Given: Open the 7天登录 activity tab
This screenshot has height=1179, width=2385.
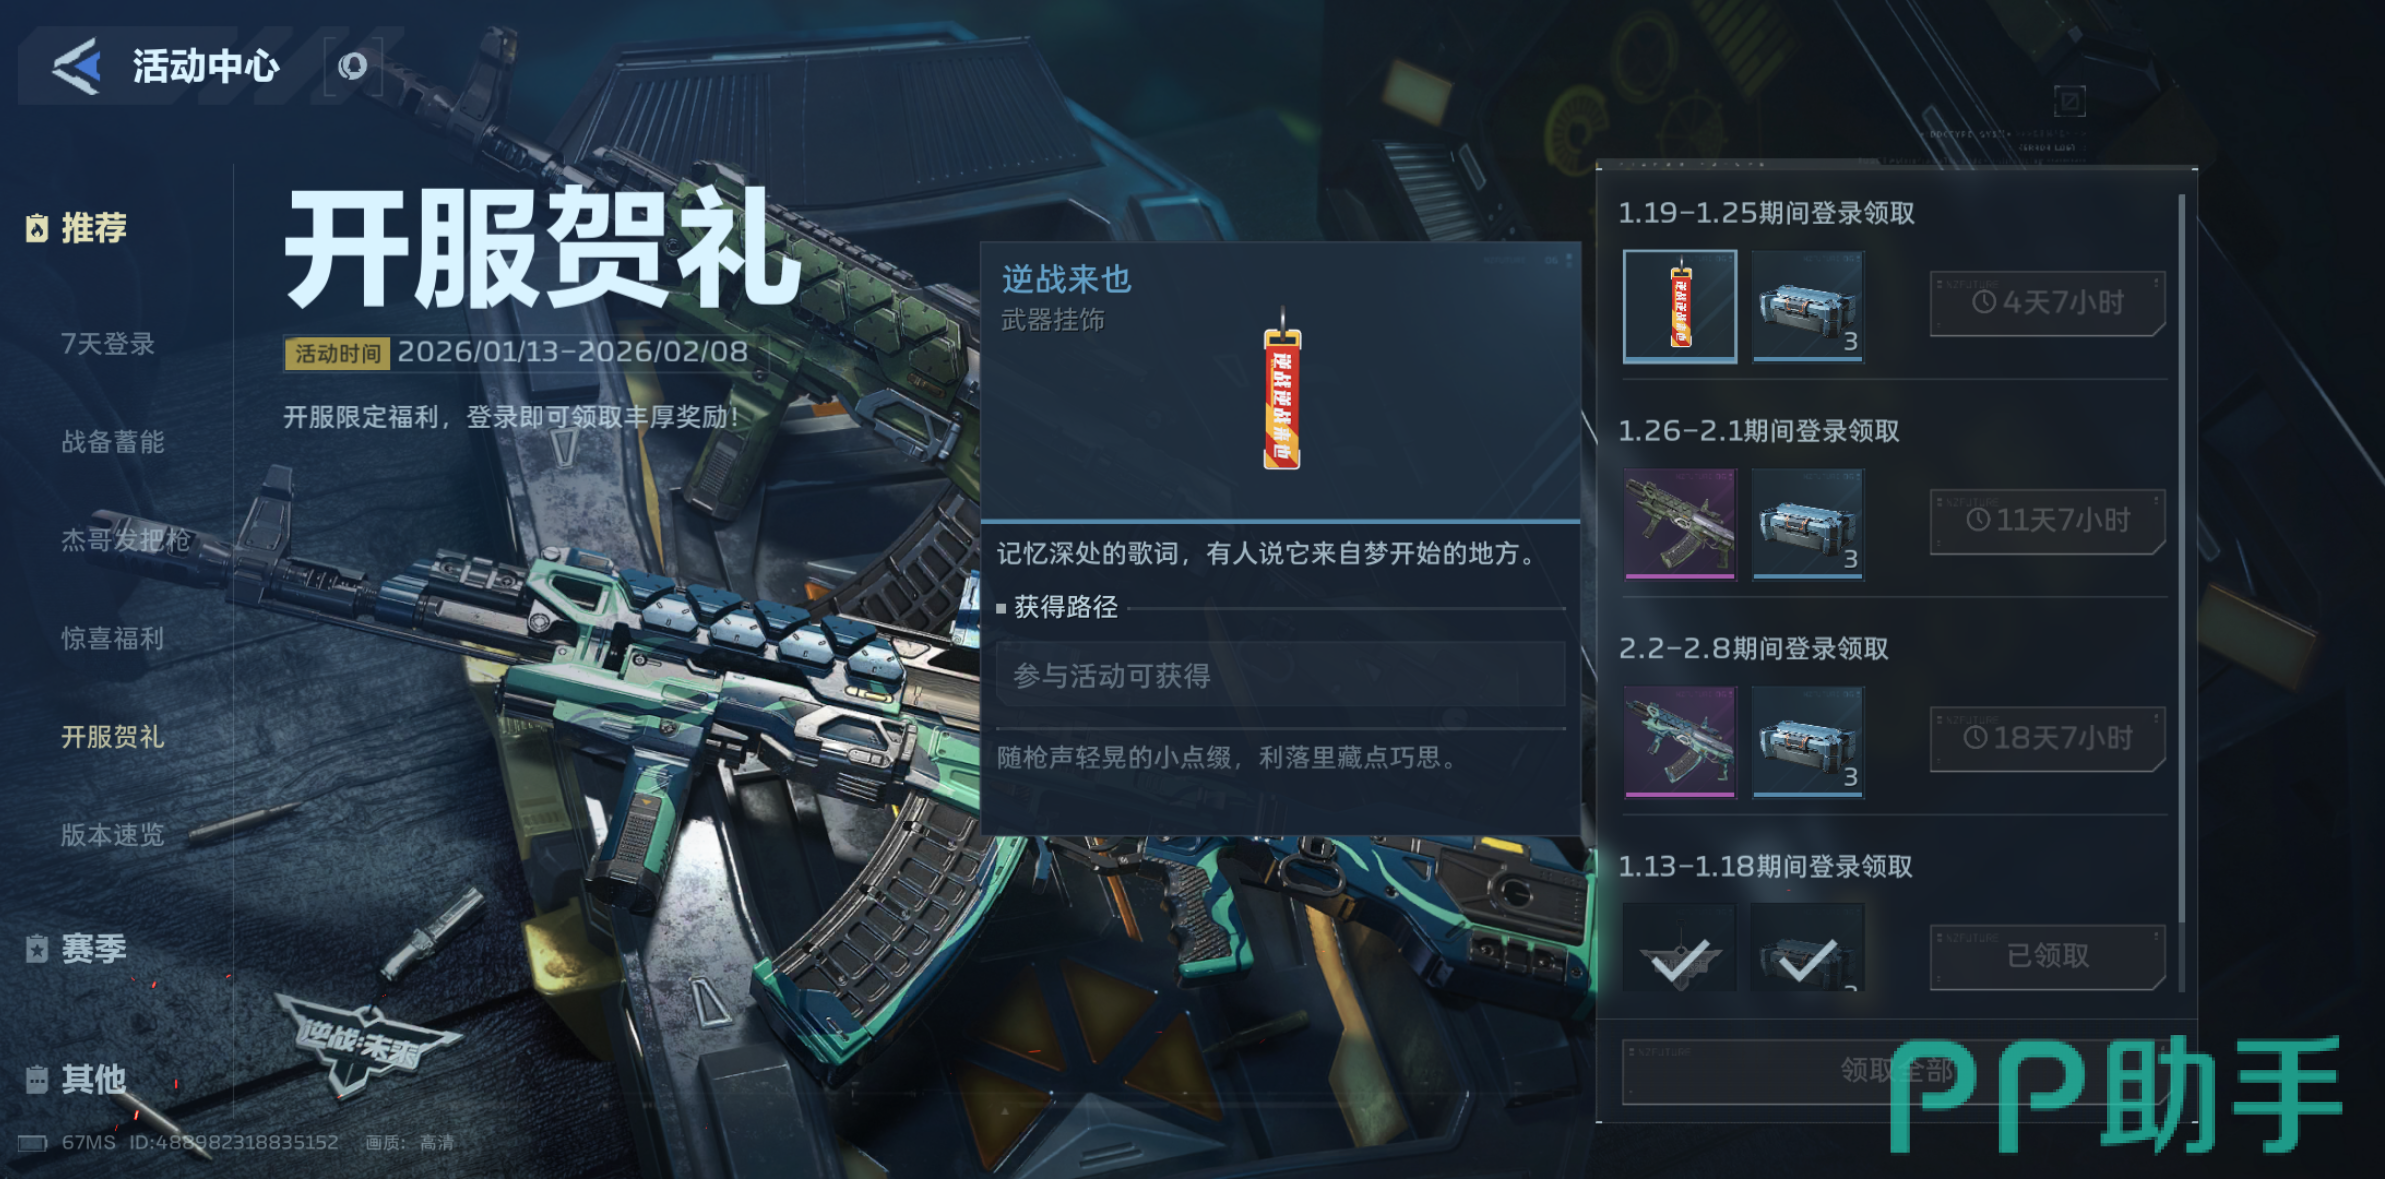Looking at the screenshot, I should (108, 344).
